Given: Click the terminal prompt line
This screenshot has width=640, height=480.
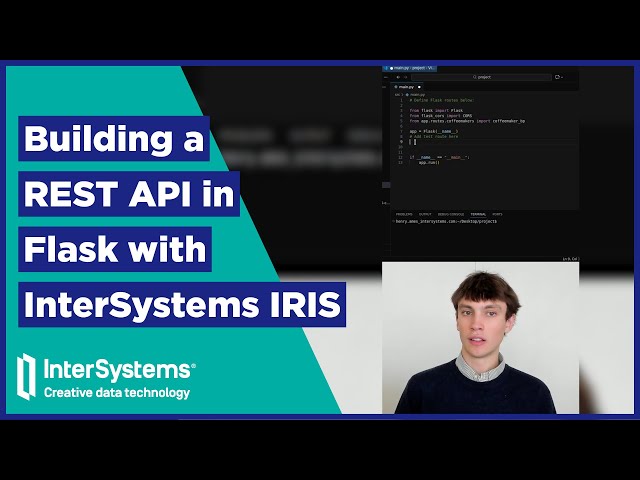Looking at the screenshot, I should 446,221.
